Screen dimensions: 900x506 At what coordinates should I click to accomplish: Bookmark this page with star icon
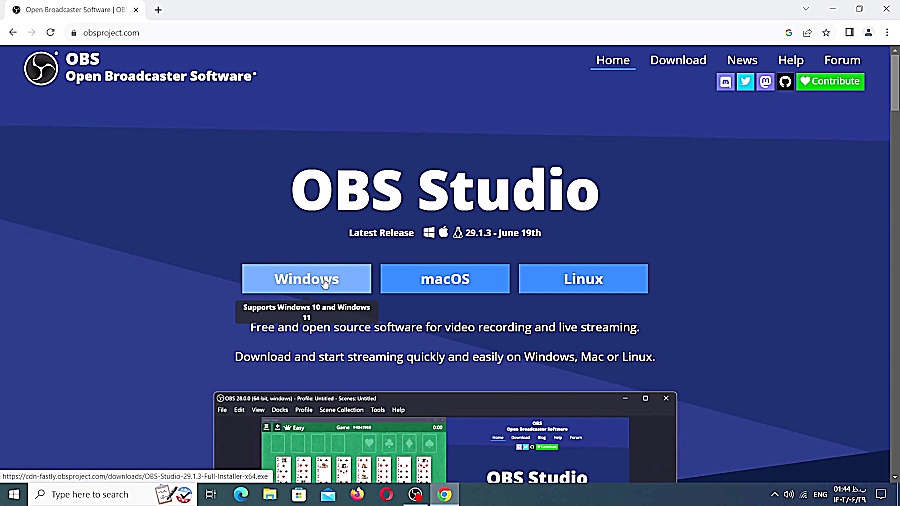coord(826,33)
